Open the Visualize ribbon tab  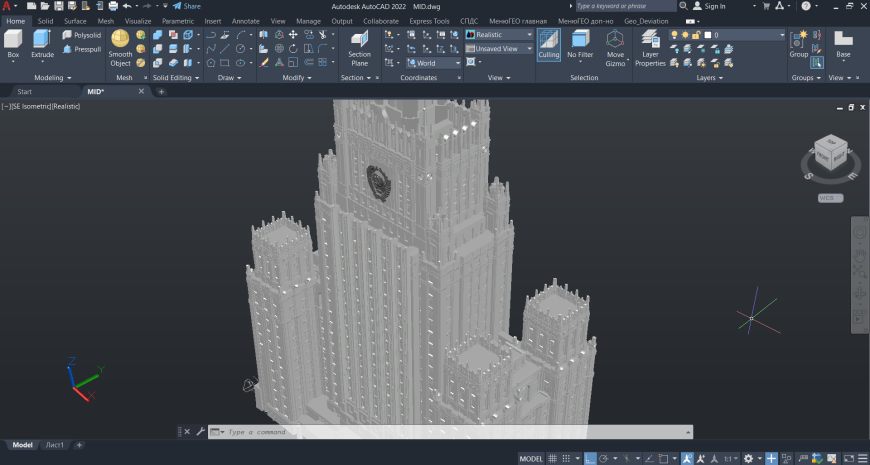click(138, 21)
